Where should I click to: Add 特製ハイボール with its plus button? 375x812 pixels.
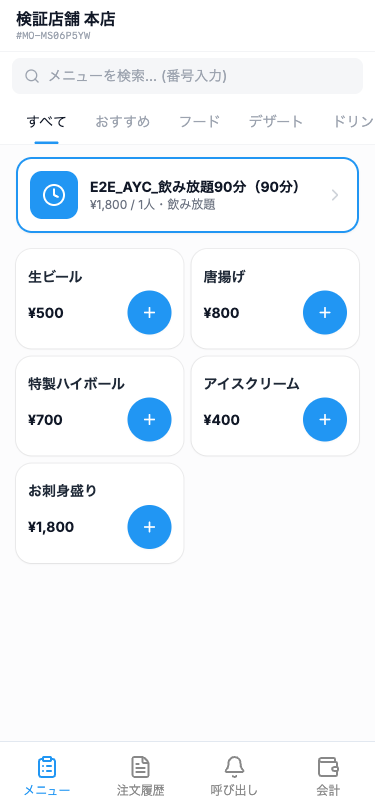149,419
